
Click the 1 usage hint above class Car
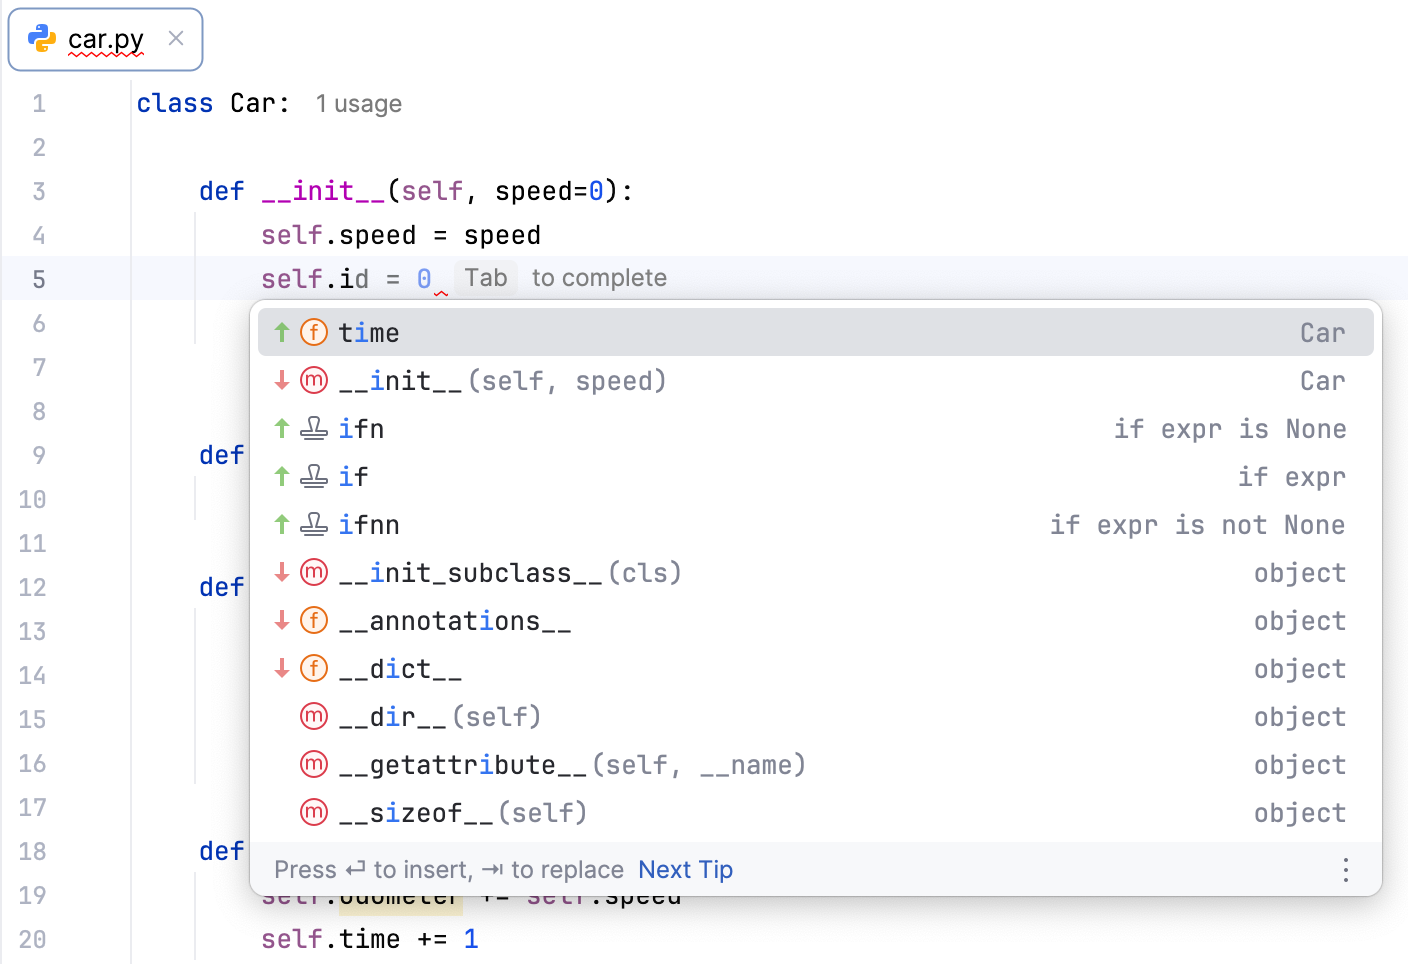[358, 103]
